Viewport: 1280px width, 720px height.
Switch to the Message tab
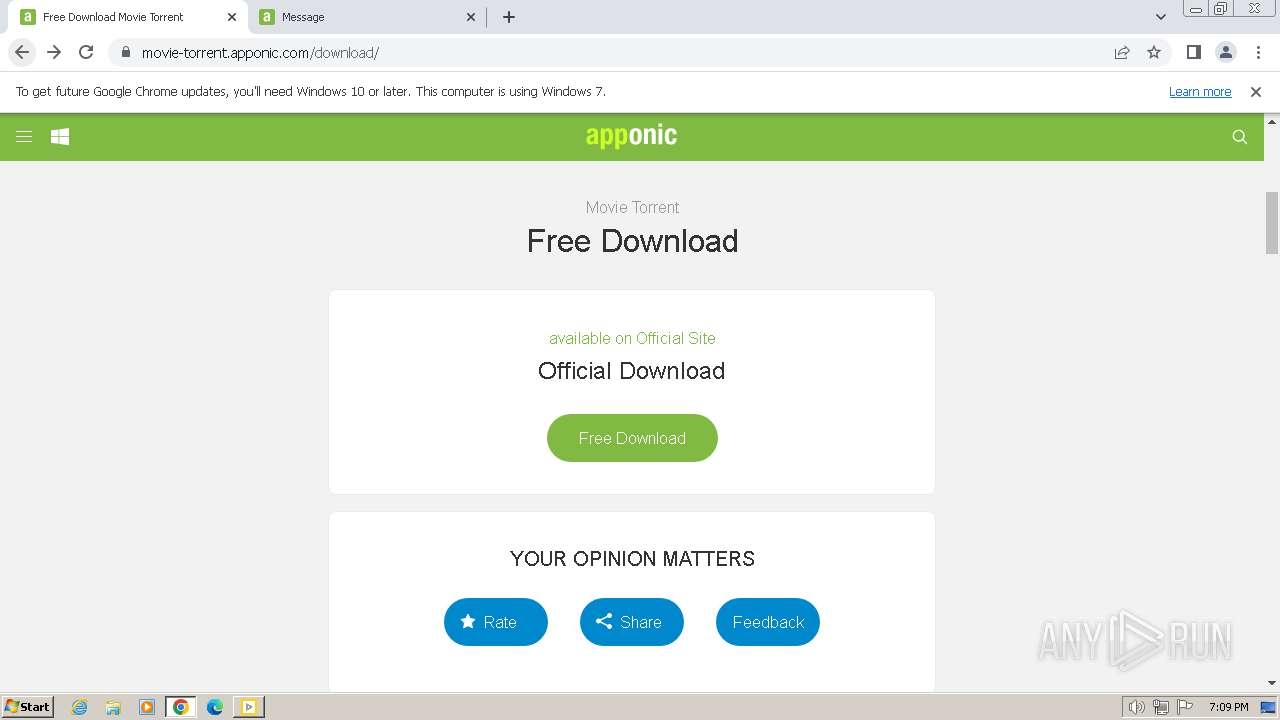[x=367, y=17]
